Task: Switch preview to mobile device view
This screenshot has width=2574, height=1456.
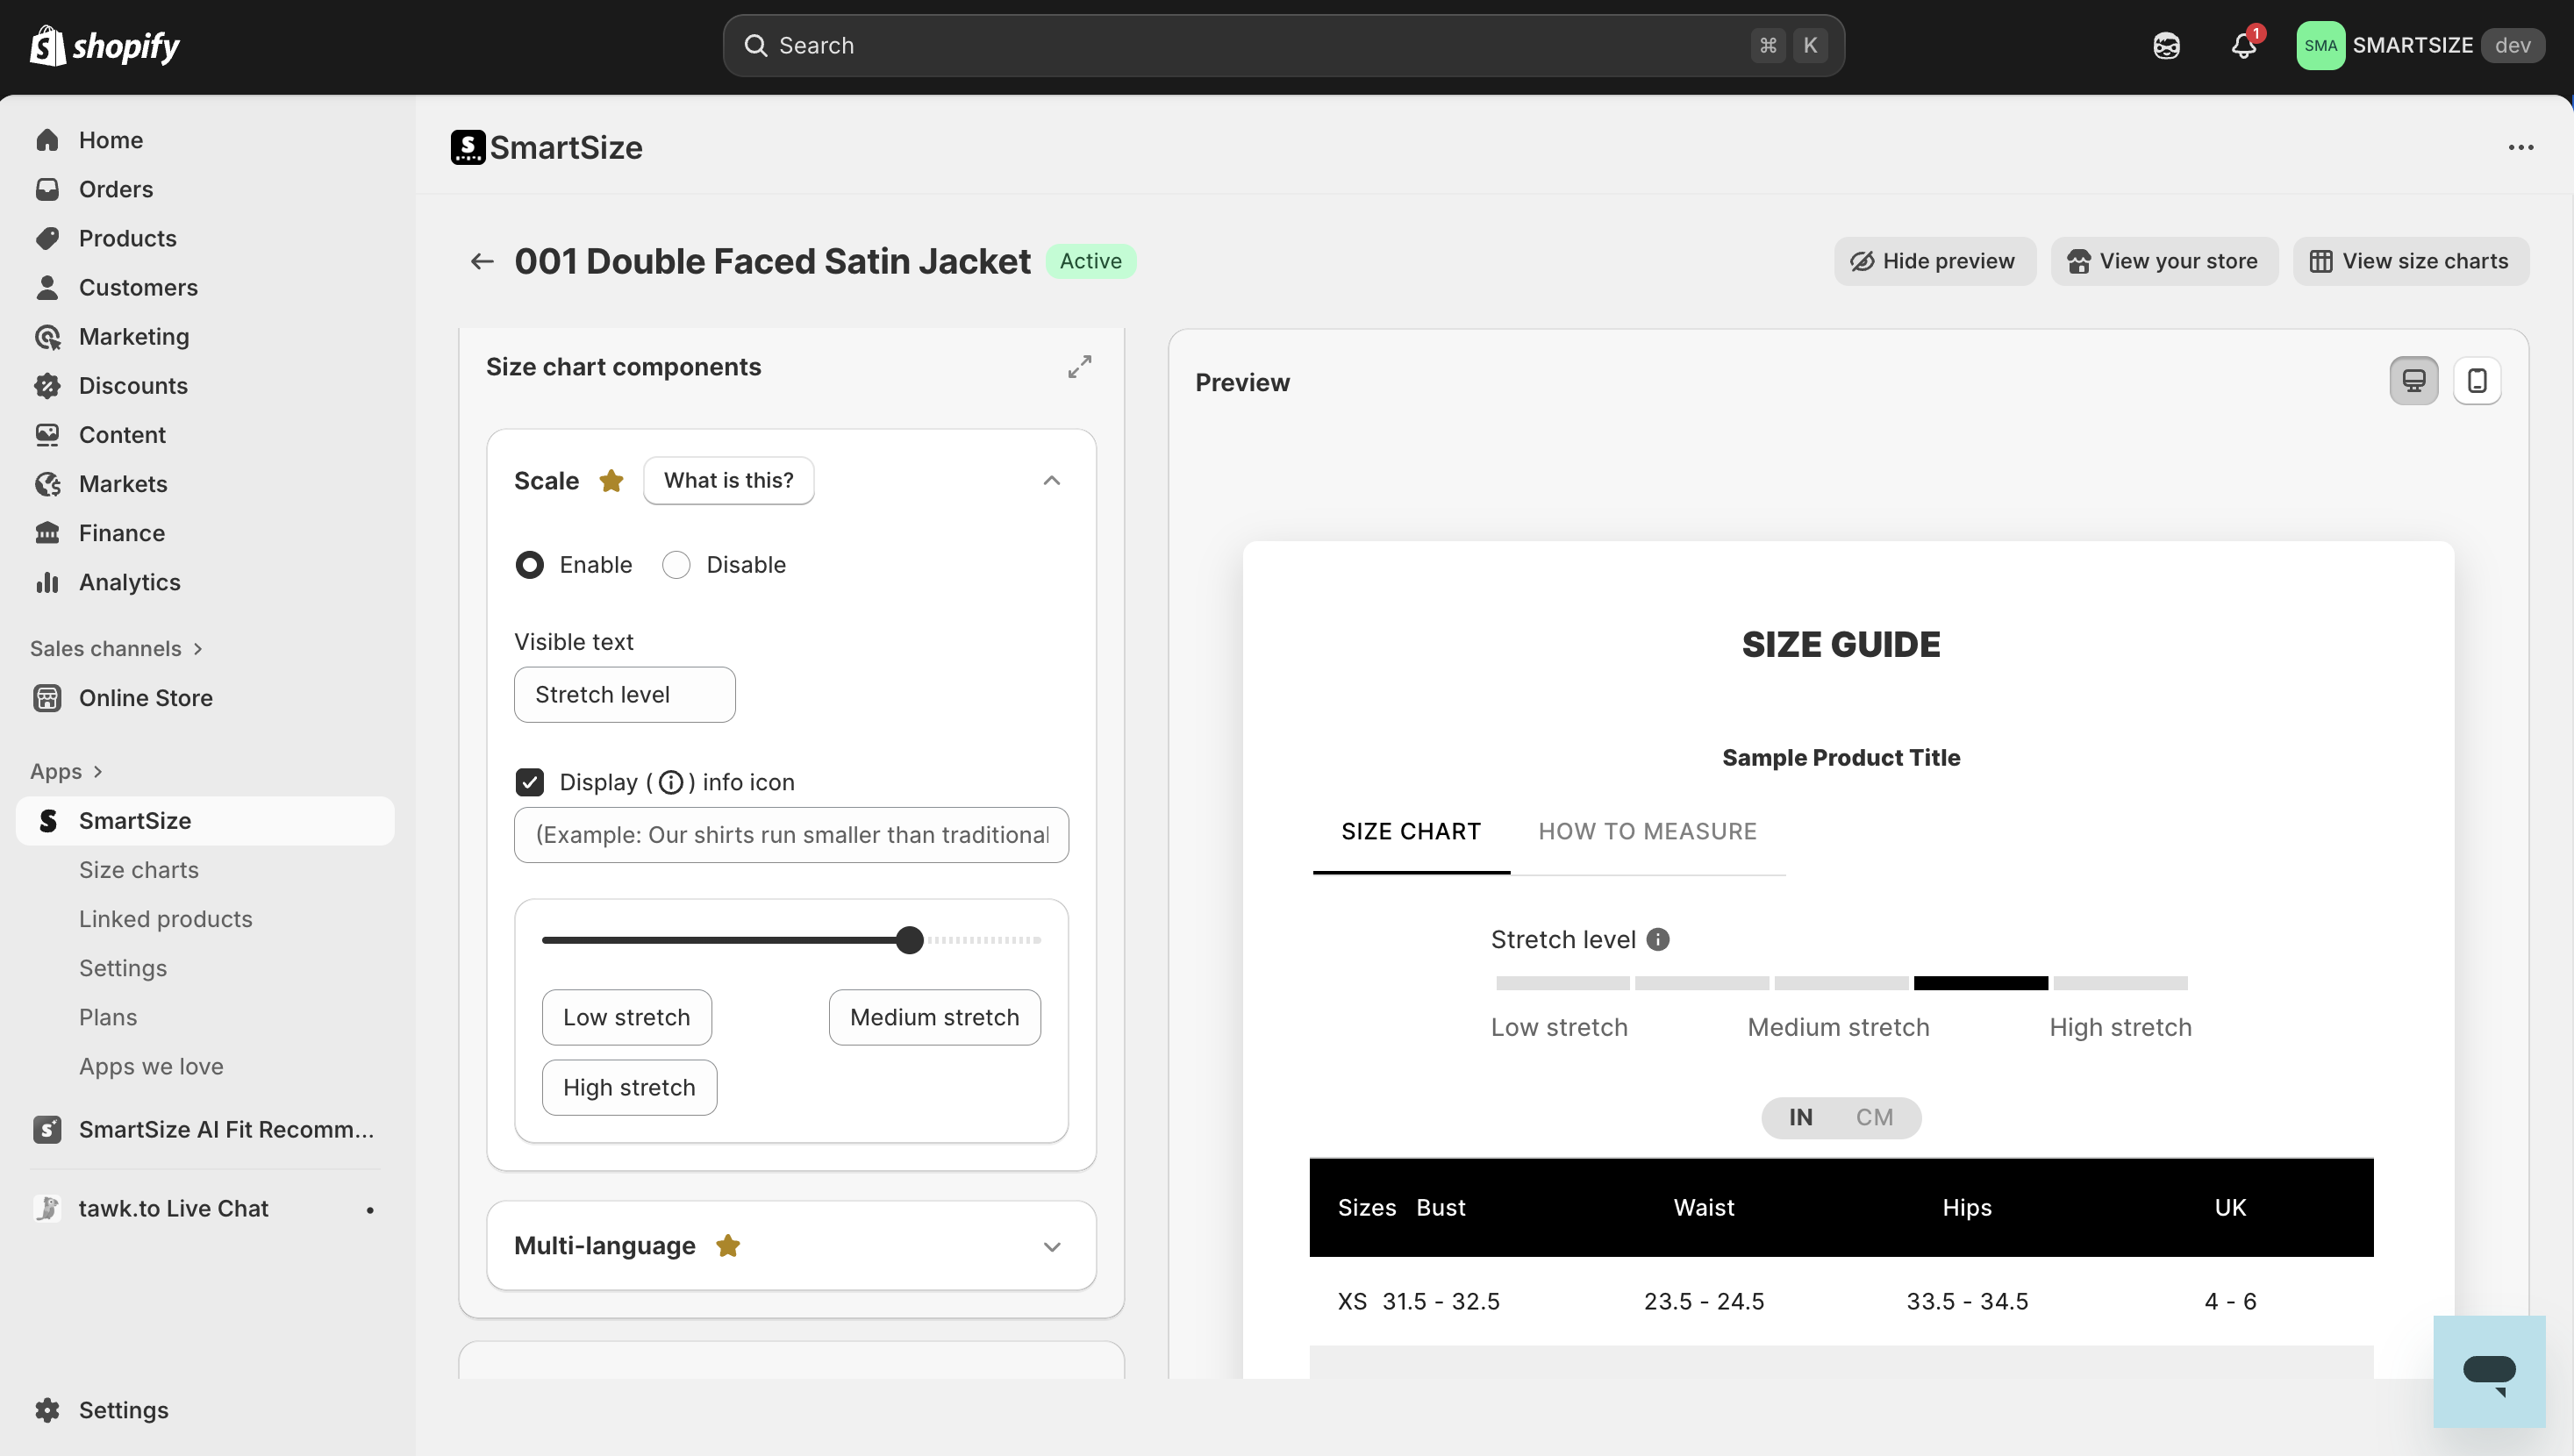Action: [2477, 381]
